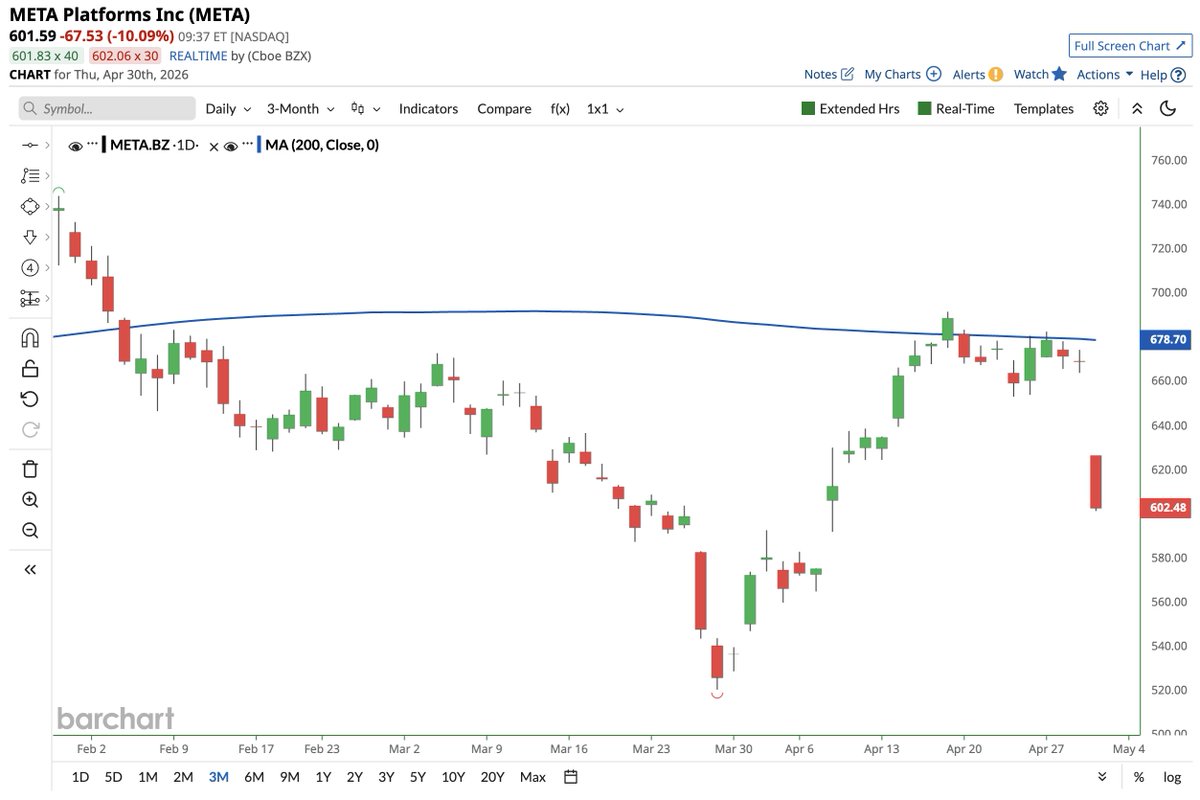Click the blue 678.70 MA price label
Screen dimensions: 1200x800
(x=1165, y=340)
